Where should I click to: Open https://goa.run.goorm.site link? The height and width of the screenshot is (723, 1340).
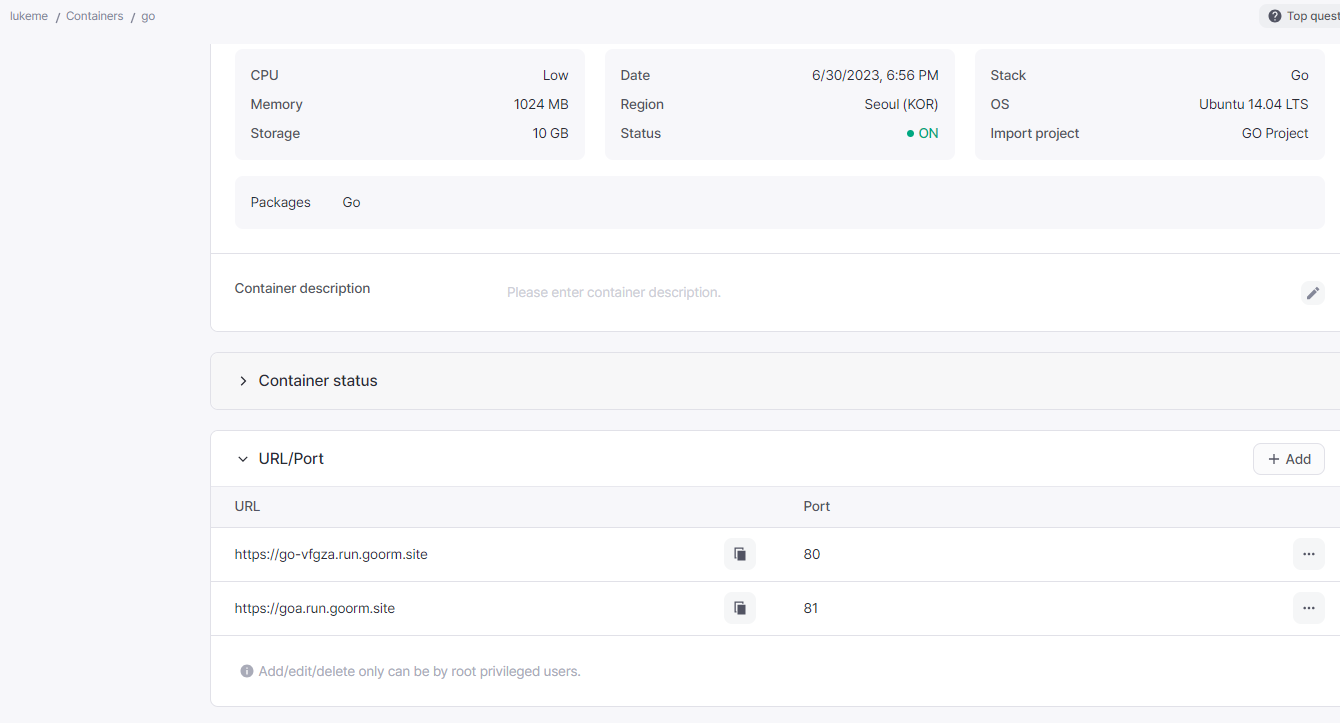coord(315,608)
